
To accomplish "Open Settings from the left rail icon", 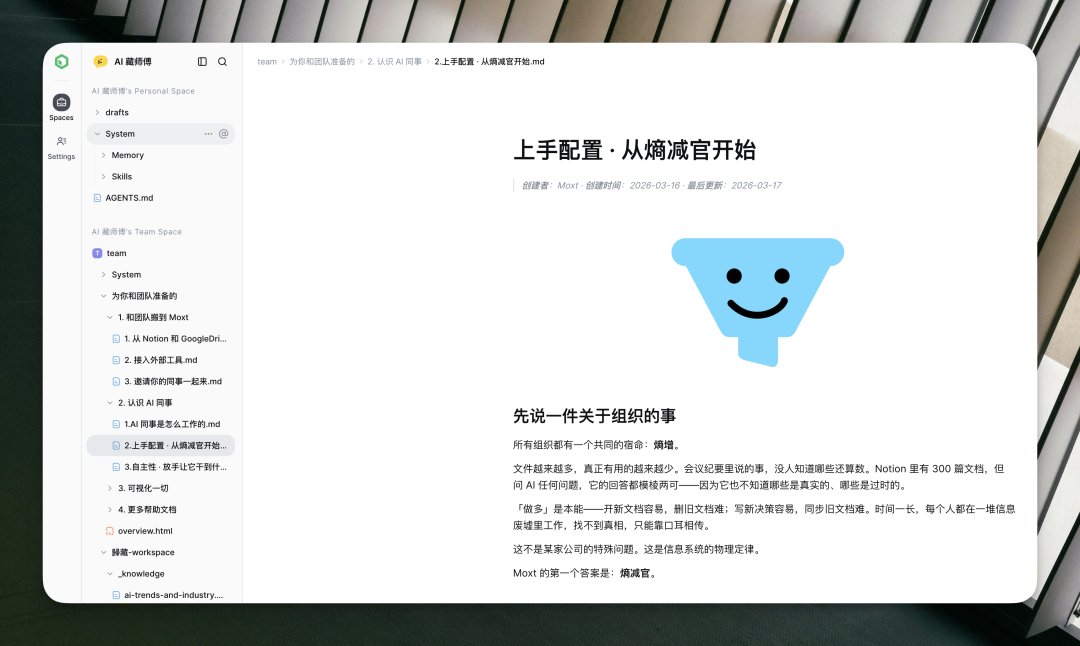I will pos(61,142).
